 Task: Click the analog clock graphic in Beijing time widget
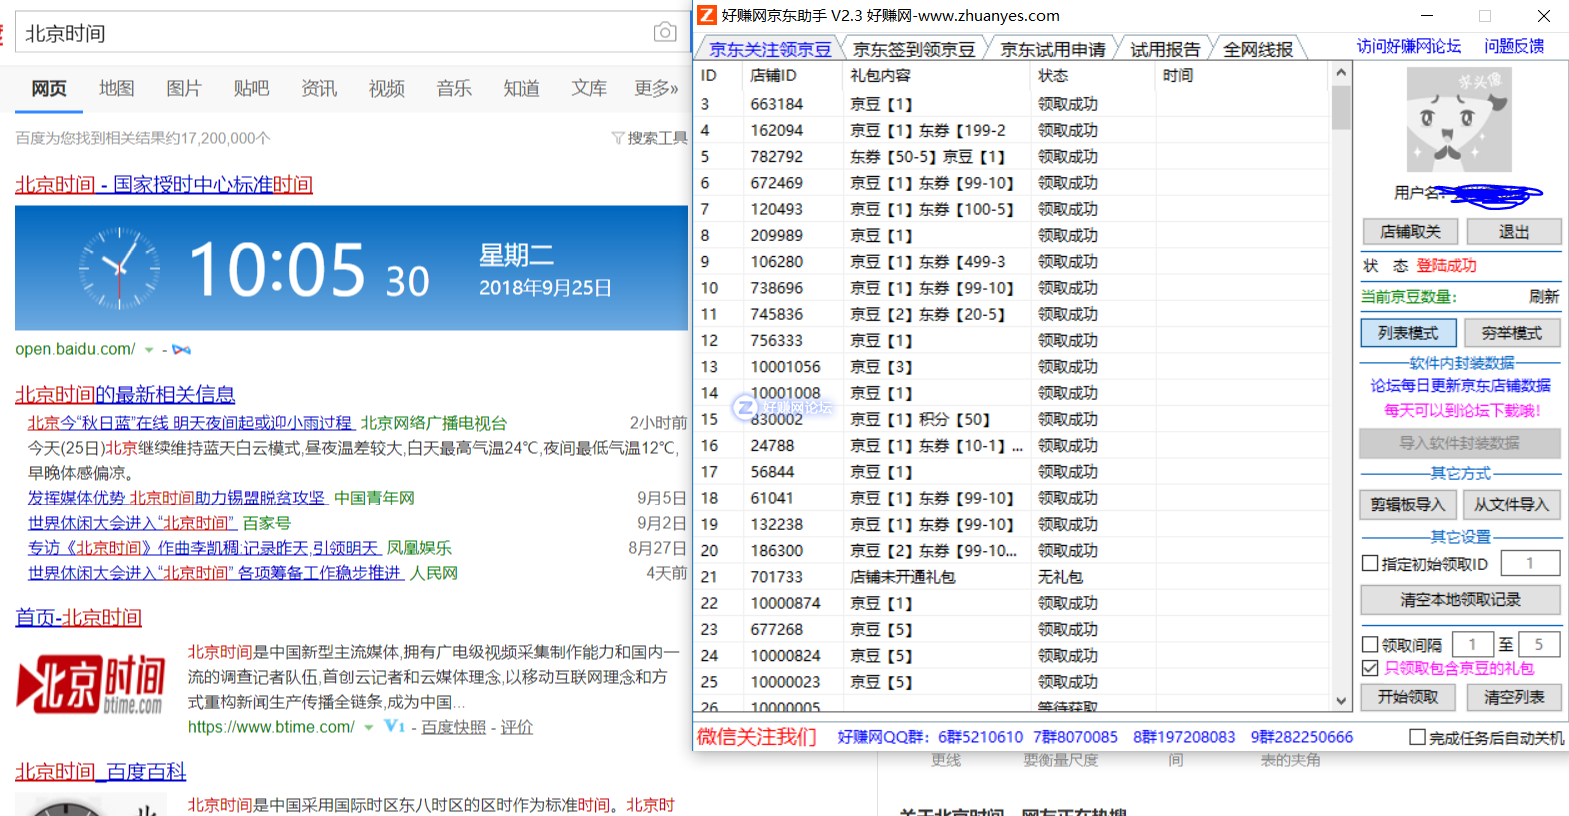[119, 268]
